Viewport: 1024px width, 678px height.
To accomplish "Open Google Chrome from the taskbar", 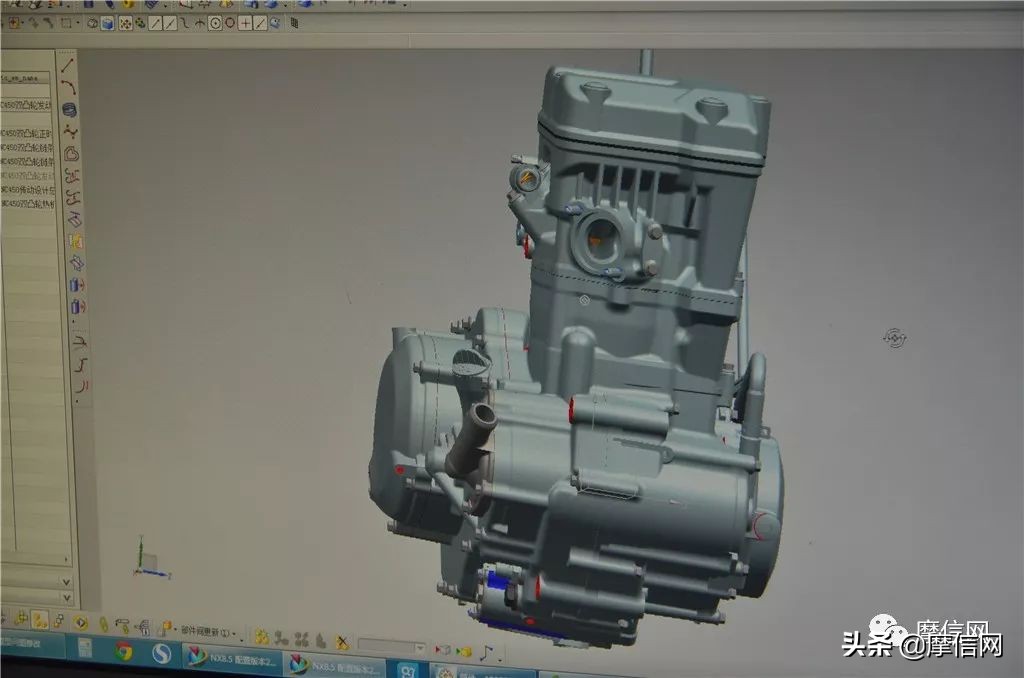I will pyautogui.click(x=124, y=652).
